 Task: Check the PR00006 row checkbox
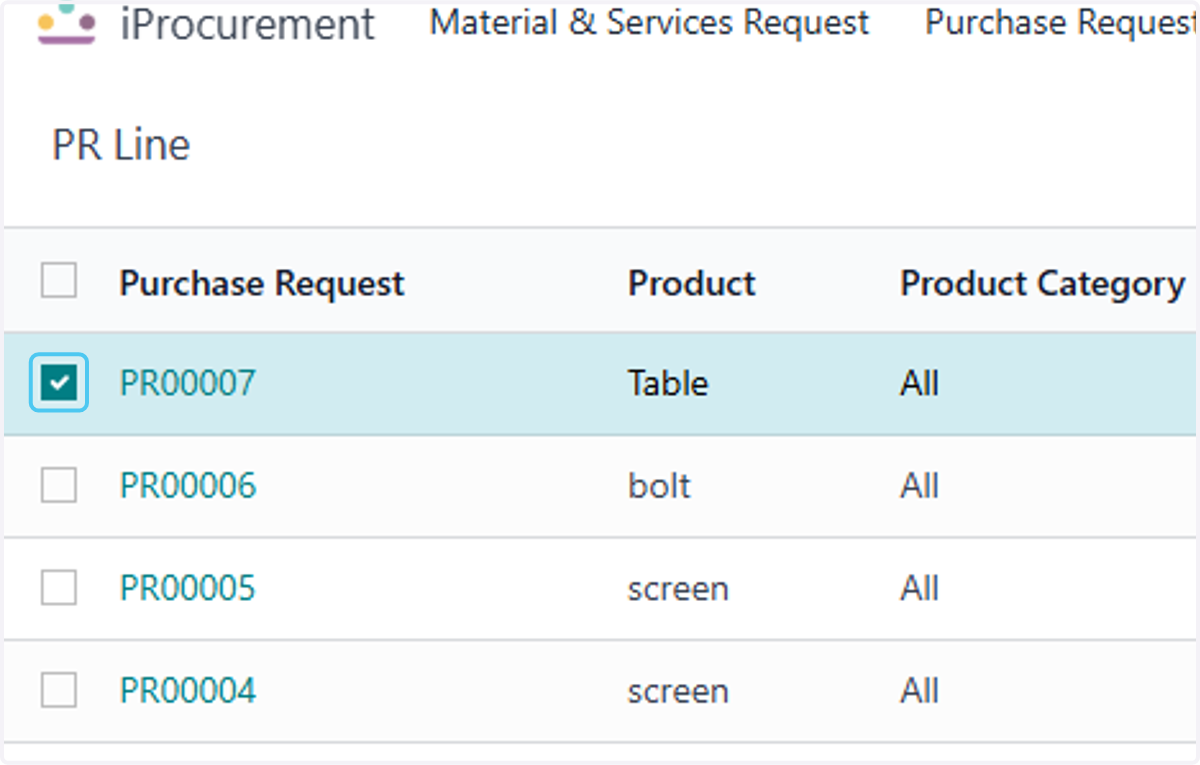click(59, 485)
